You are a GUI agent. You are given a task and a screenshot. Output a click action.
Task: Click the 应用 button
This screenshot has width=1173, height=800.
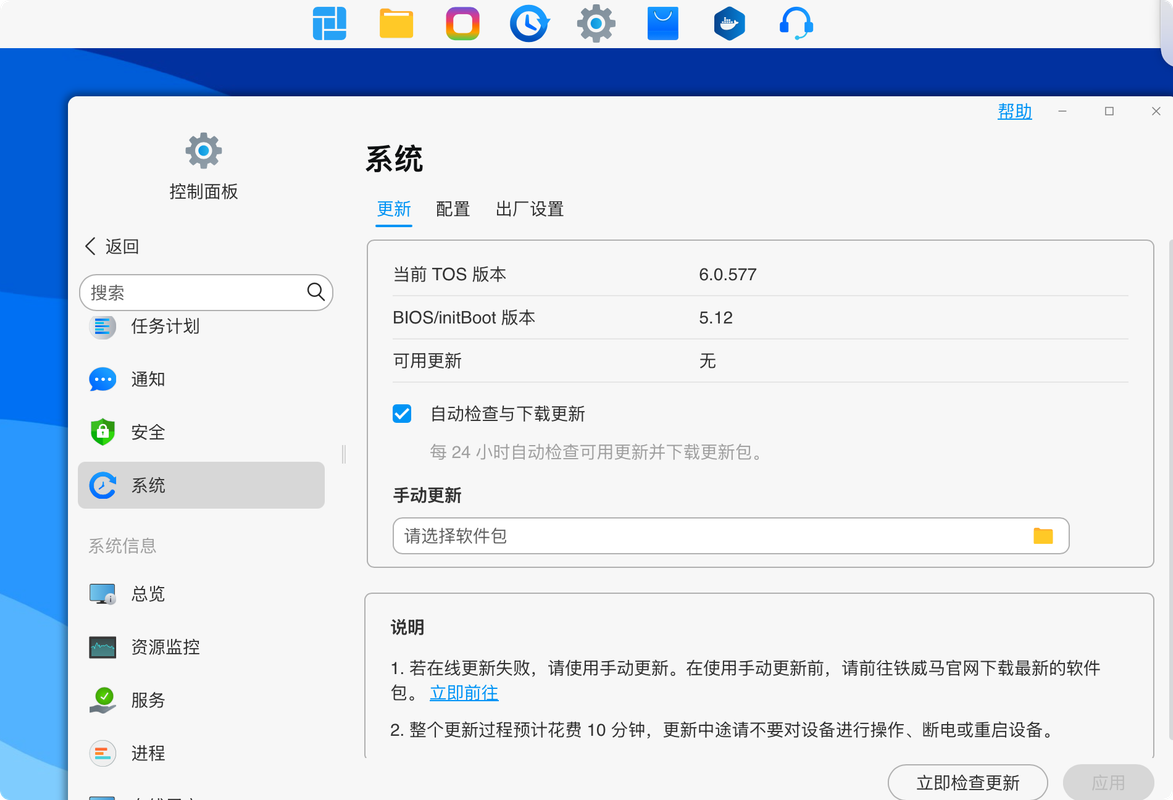pos(1108,783)
